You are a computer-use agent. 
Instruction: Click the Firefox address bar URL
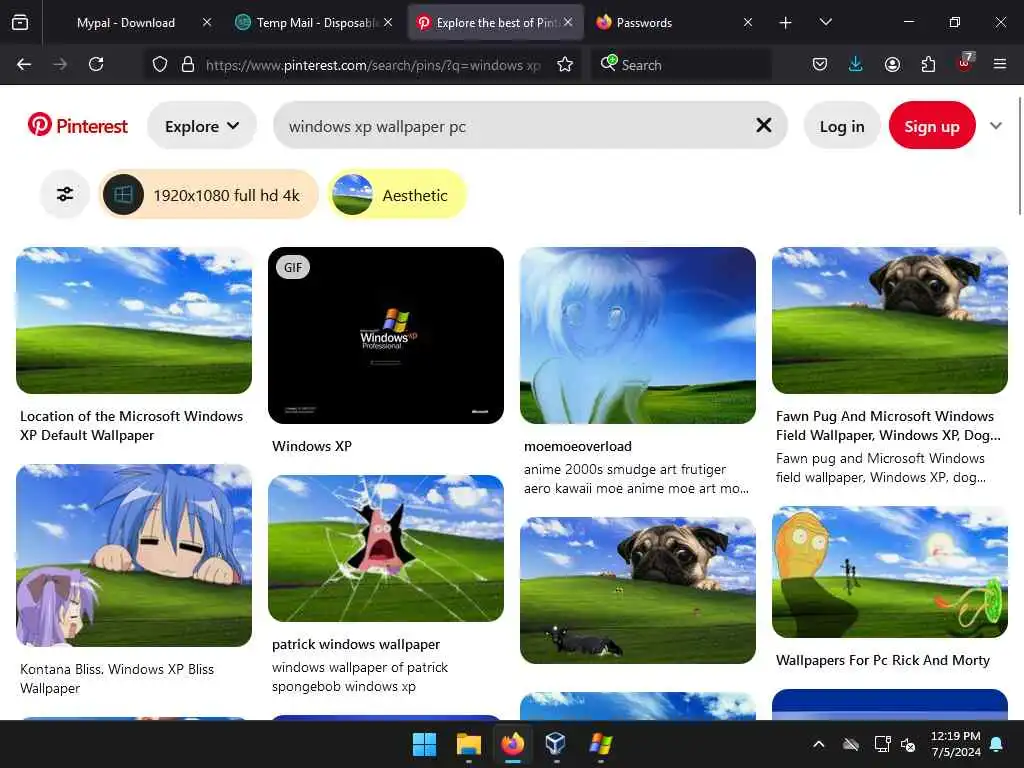click(373, 64)
